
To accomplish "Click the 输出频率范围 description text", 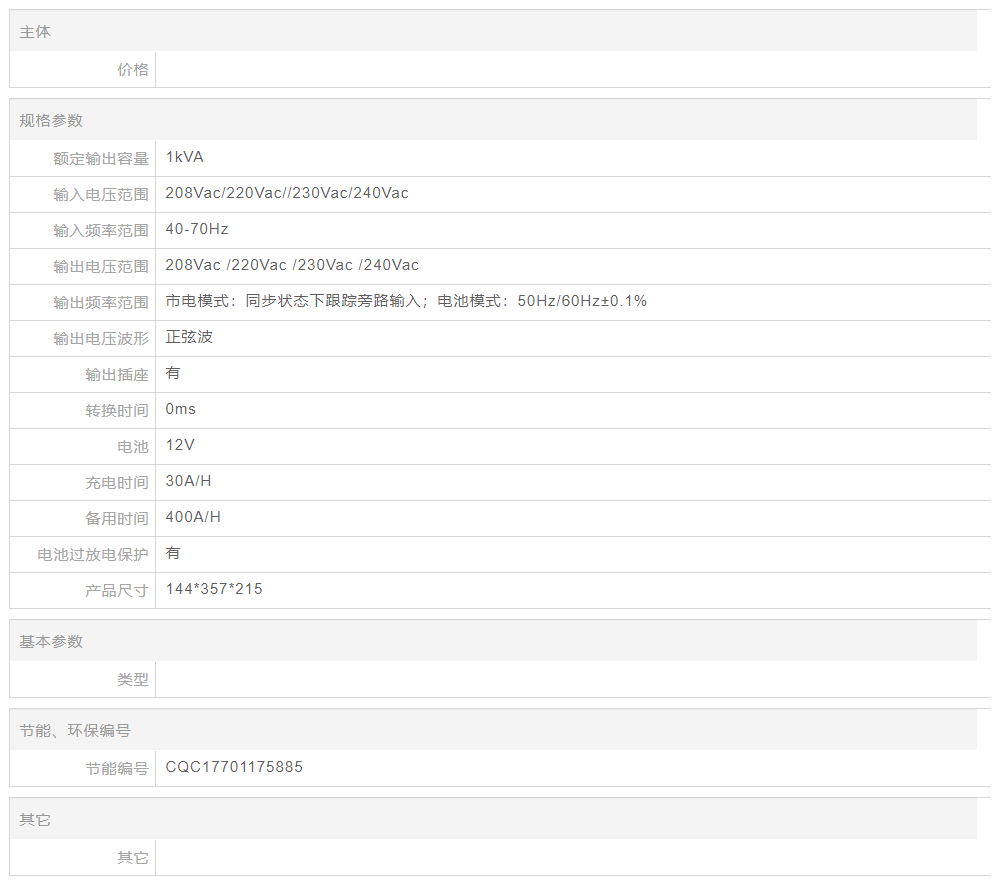I will (x=406, y=301).
